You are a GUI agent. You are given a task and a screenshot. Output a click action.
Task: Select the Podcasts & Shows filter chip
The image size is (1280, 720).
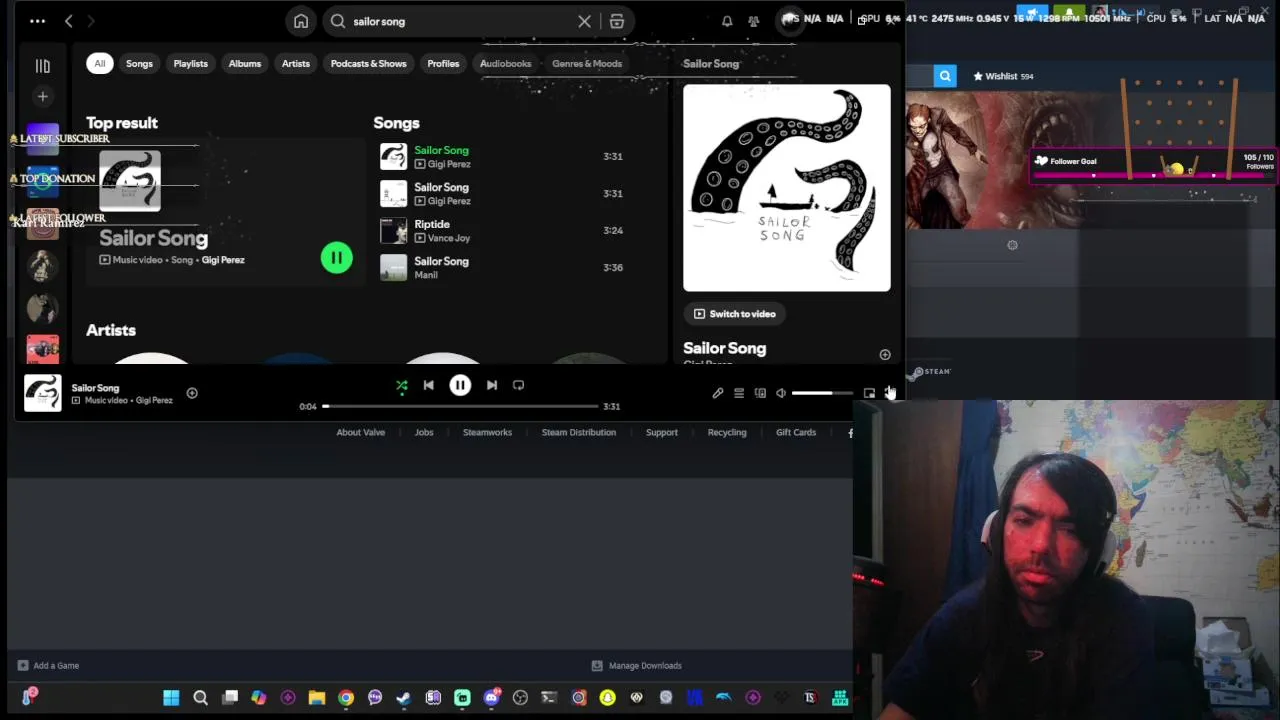pyautogui.click(x=368, y=63)
